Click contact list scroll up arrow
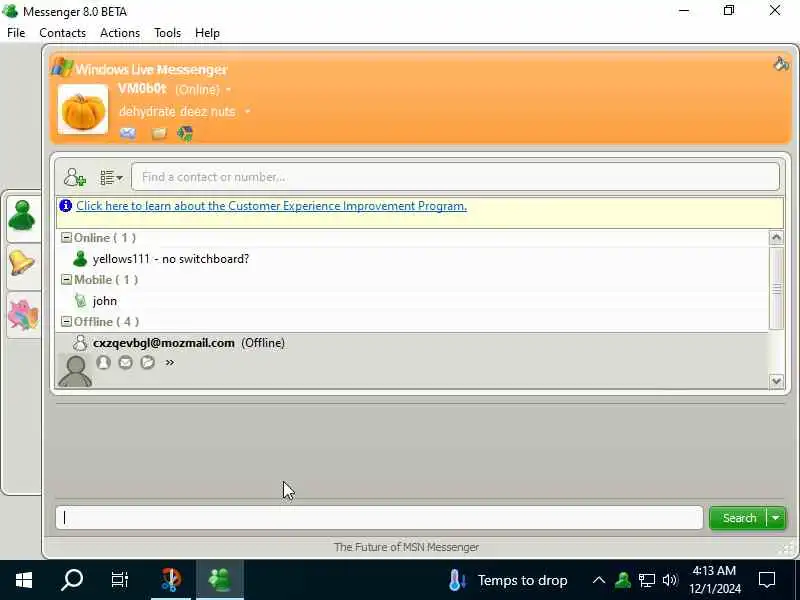This screenshot has width=800, height=600. coord(776,237)
